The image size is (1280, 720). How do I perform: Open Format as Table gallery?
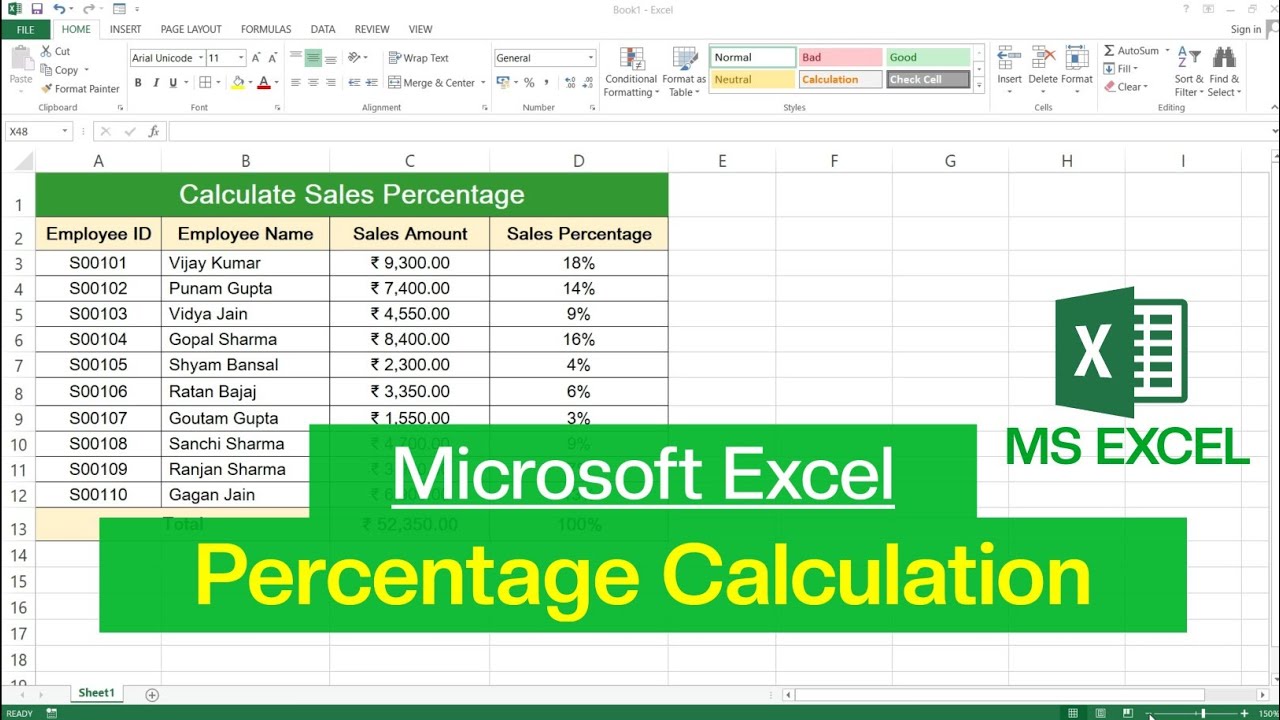pyautogui.click(x=684, y=72)
